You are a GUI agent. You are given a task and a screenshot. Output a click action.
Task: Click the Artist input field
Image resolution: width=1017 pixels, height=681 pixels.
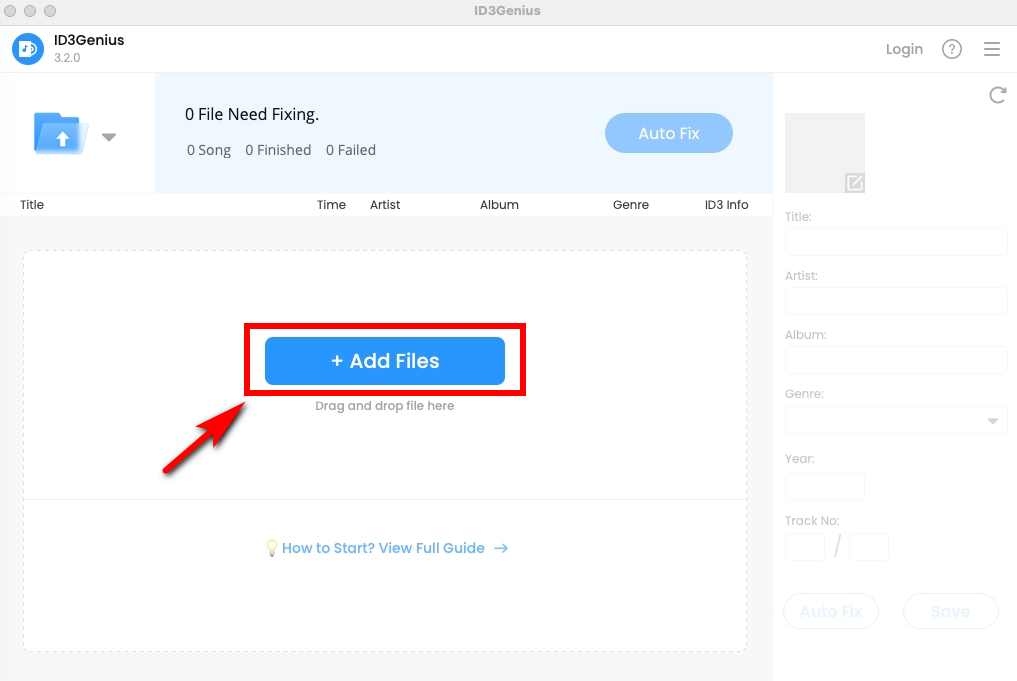(x=896, y=301)
